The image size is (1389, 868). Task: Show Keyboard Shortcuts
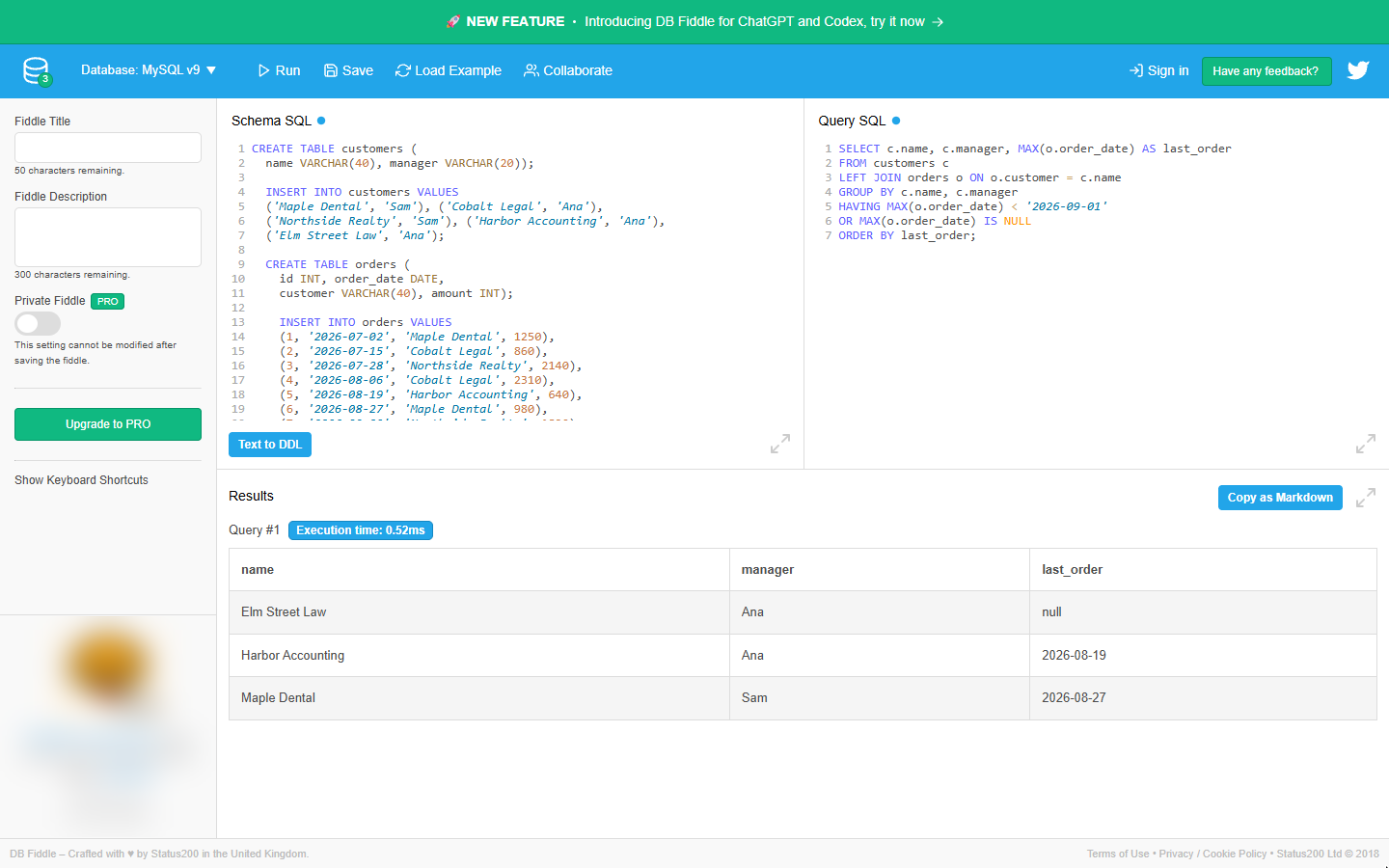point(81,480)
